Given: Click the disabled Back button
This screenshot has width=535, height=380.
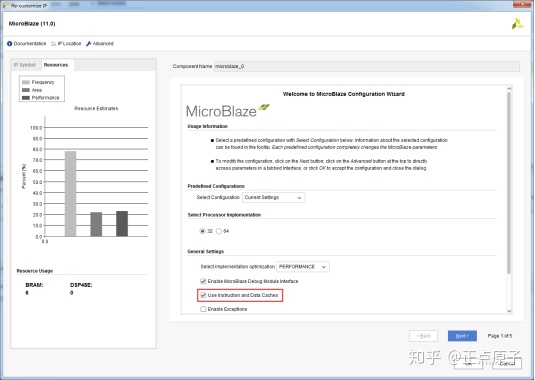Looking at the screenshot, I should pyautogui.click(x=423, y=336).
